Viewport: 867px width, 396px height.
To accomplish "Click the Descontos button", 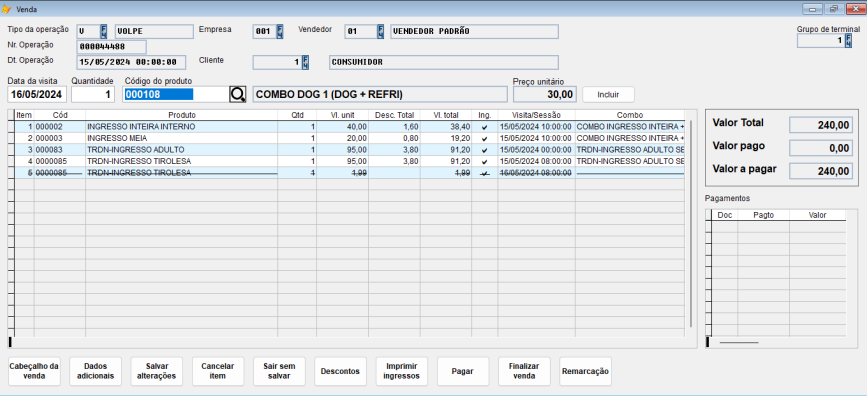I will [x=340, y=371].
